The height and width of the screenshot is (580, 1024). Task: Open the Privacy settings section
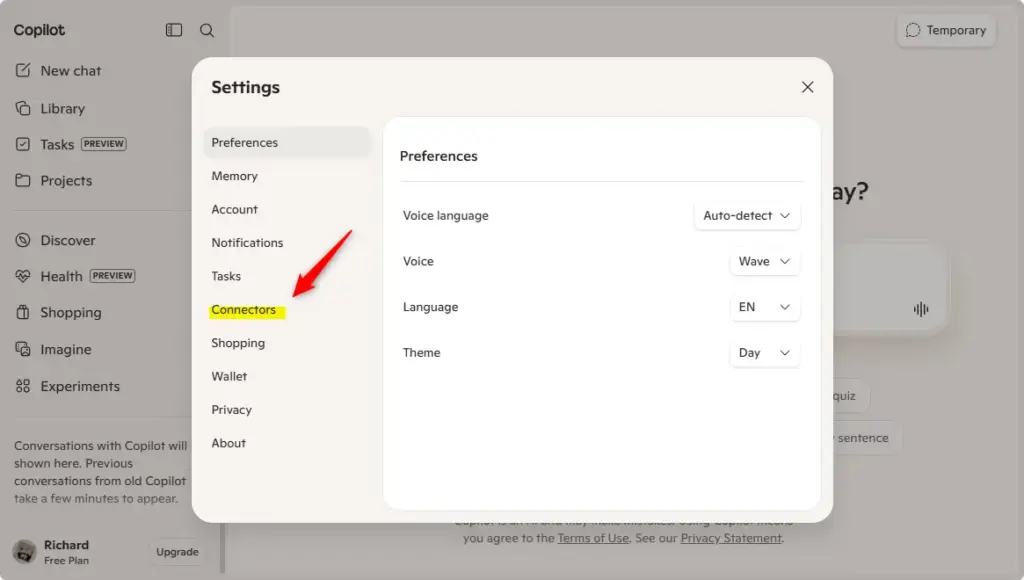click(x=231, y=410)
